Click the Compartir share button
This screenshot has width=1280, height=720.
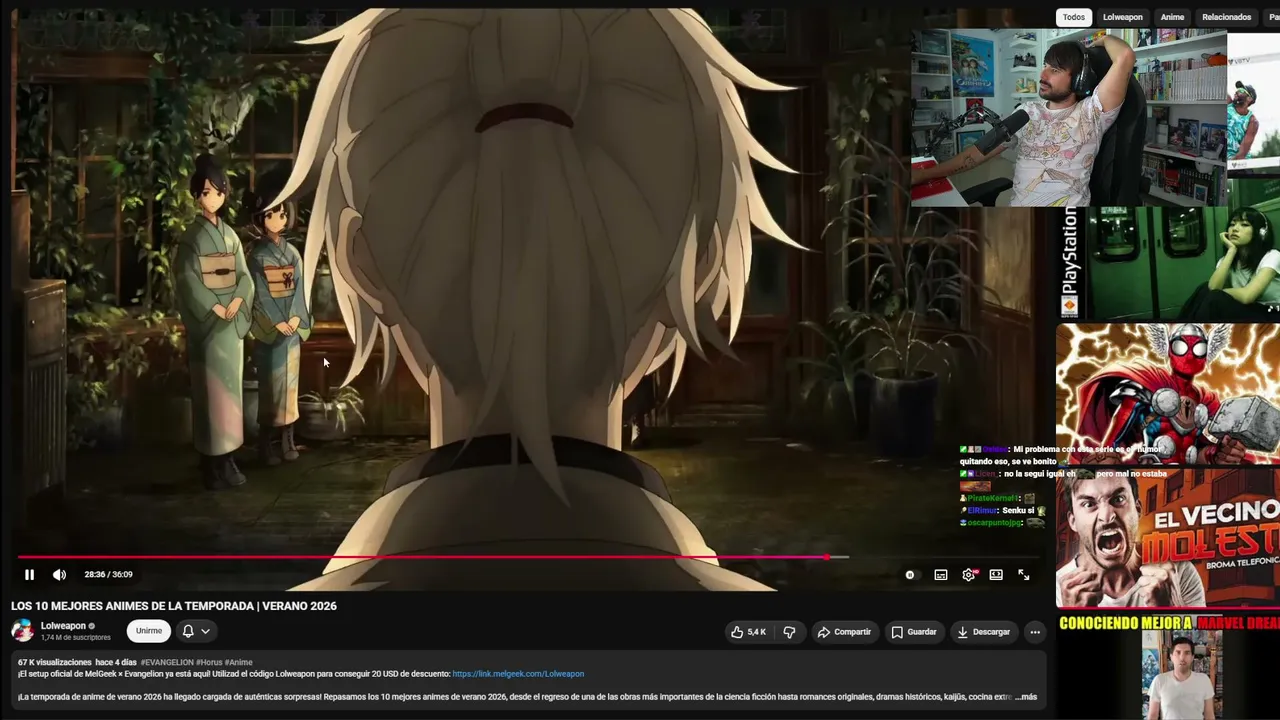coord(844,632)
